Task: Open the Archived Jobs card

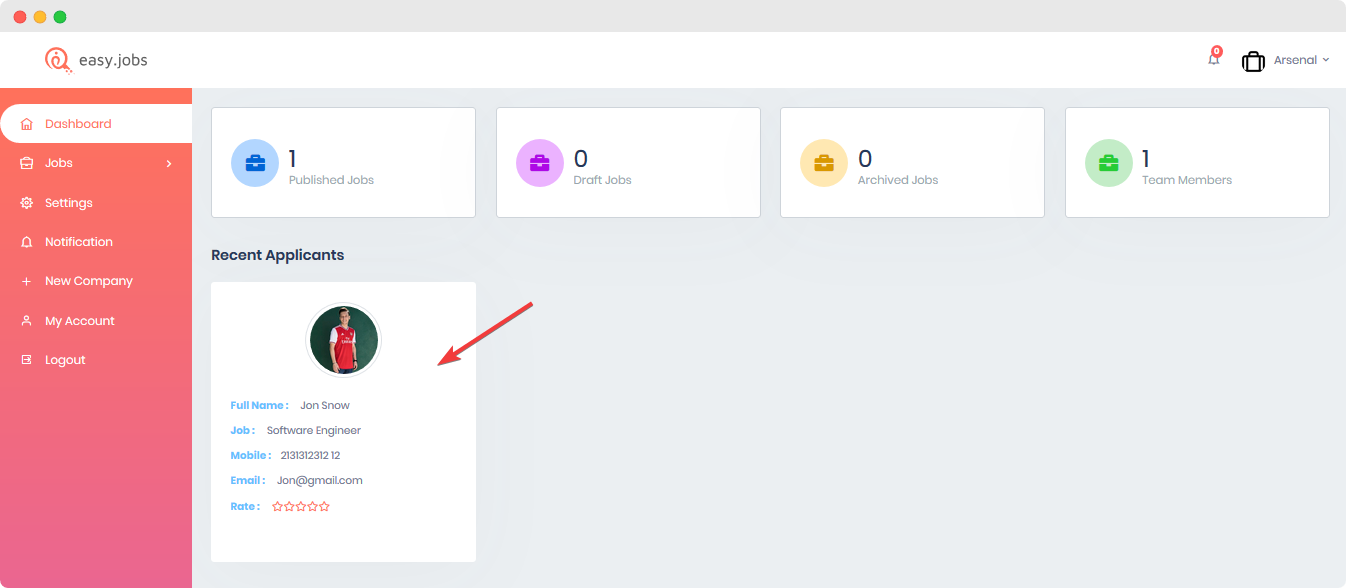Action: click(912, 163)
